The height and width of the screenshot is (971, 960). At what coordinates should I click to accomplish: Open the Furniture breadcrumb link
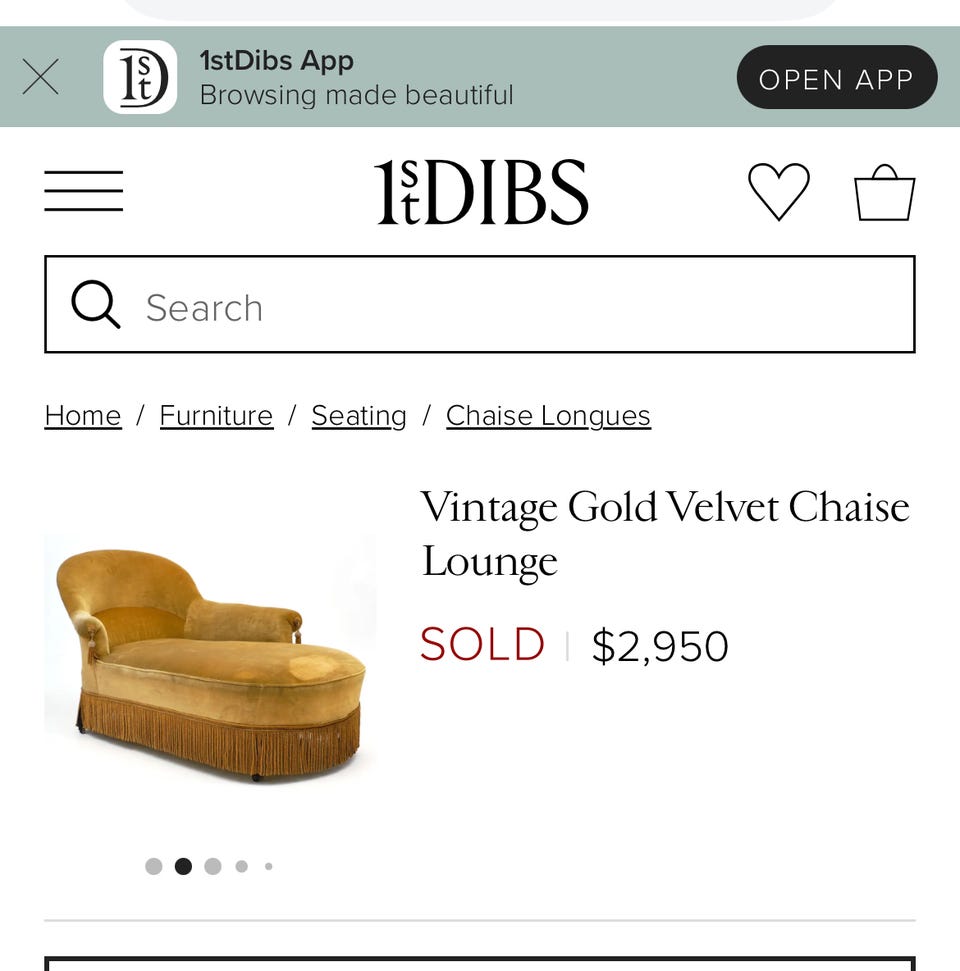pyautogui.click(x=216, y=416)
